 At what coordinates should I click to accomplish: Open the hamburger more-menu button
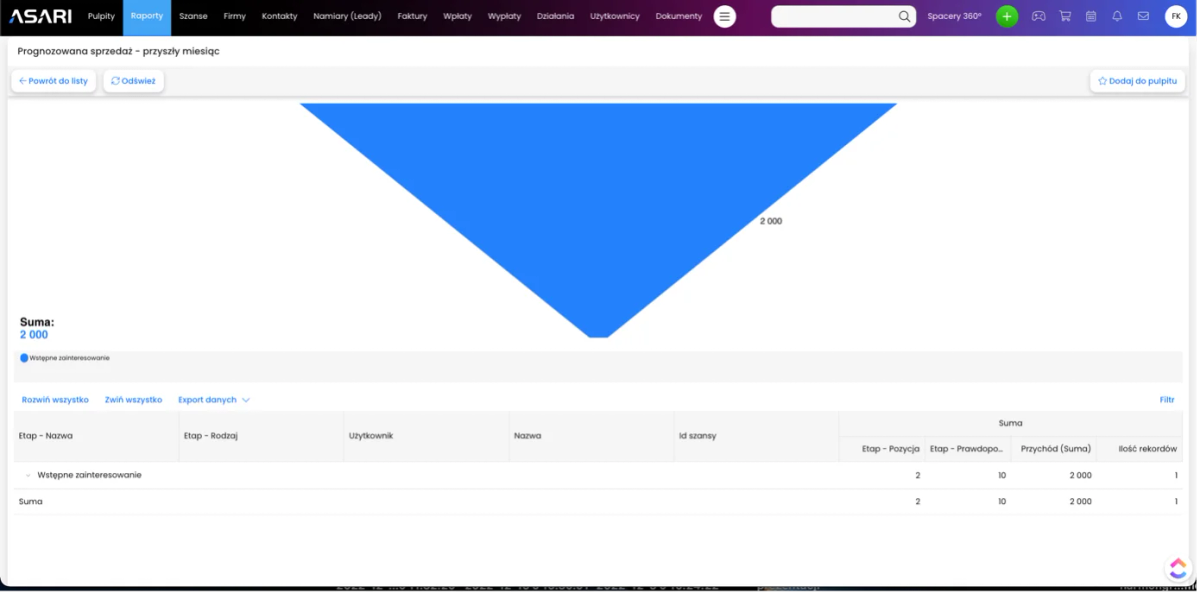(725, 16)
